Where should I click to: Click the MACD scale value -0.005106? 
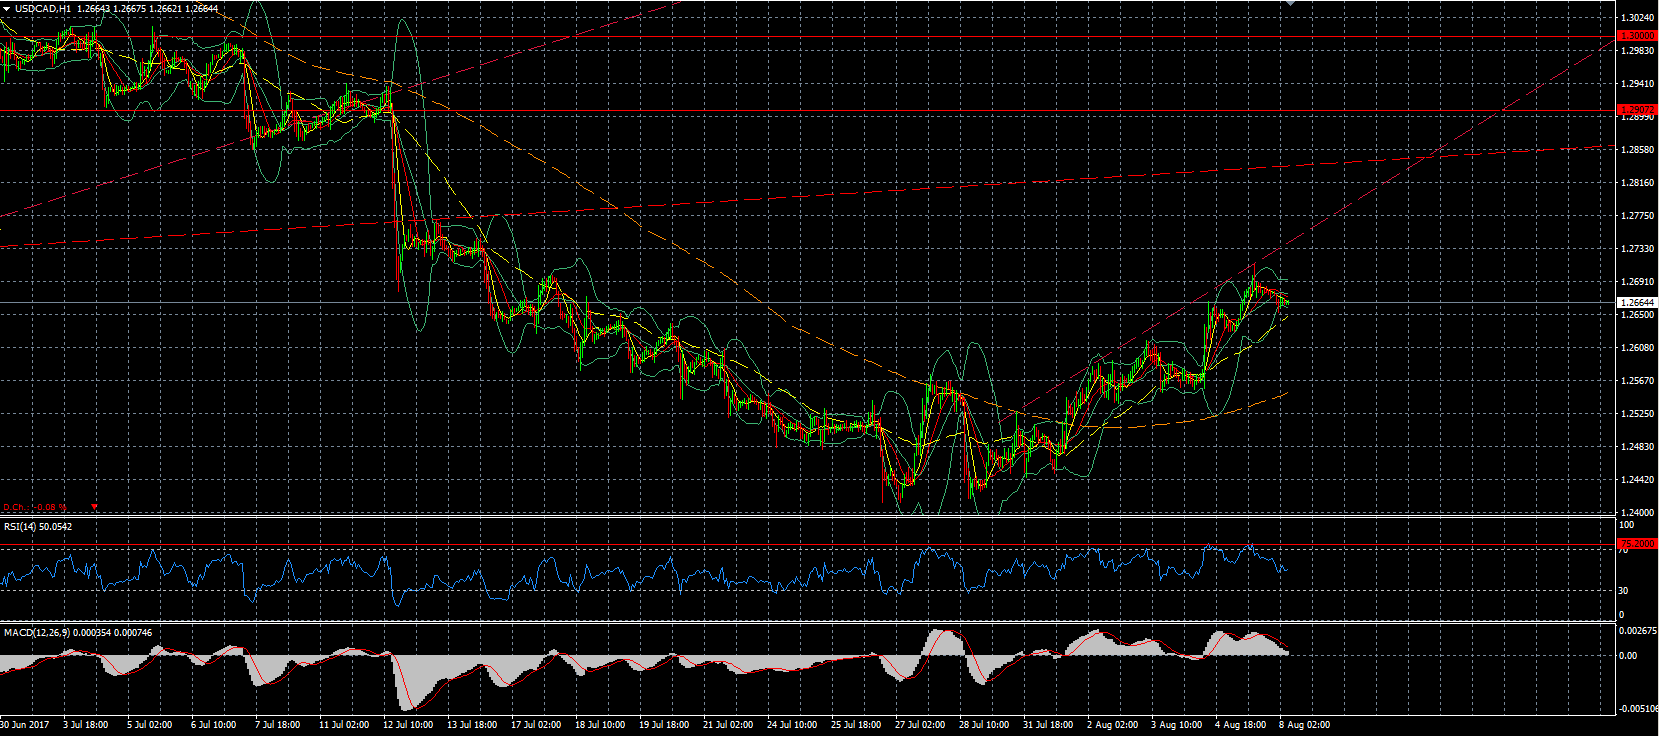[x=1638, y=709]
